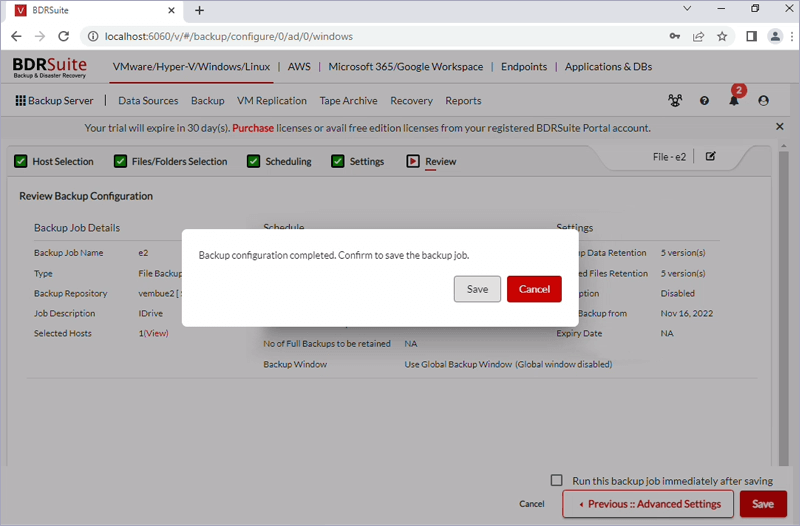Share this page icon in address bar

pos(698,36)
